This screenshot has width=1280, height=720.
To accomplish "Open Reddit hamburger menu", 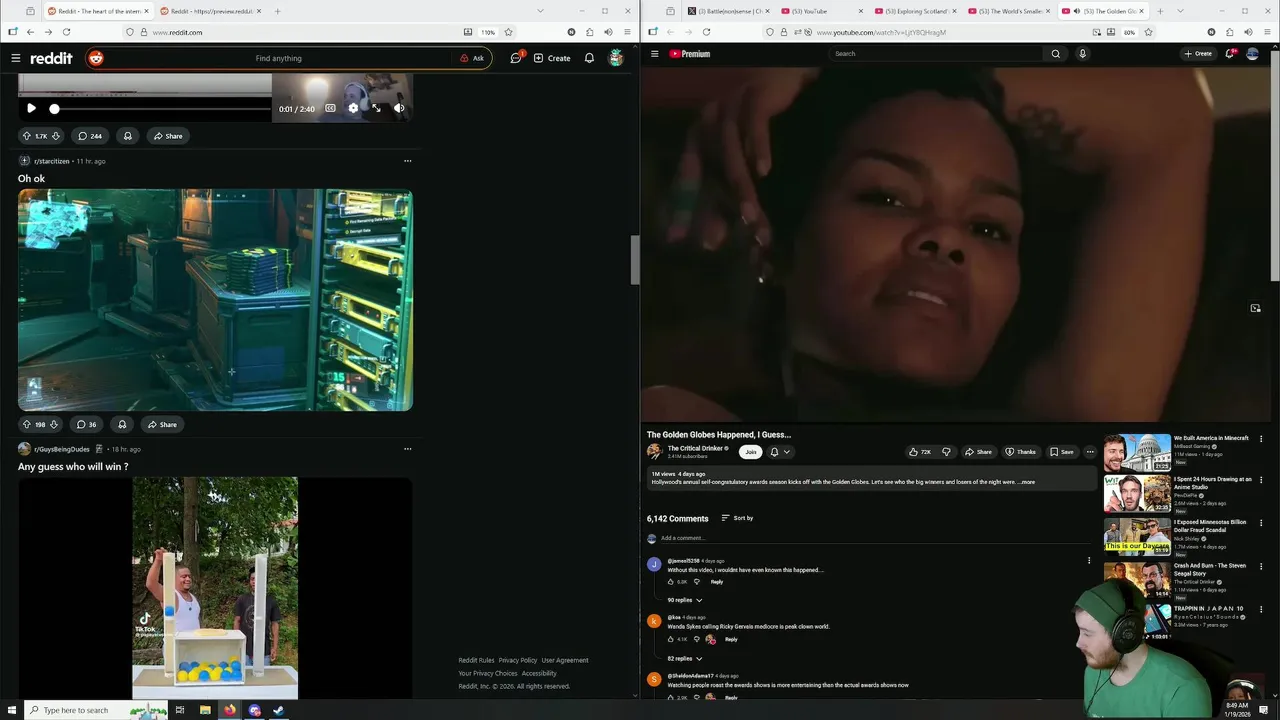I will point(16,58).
